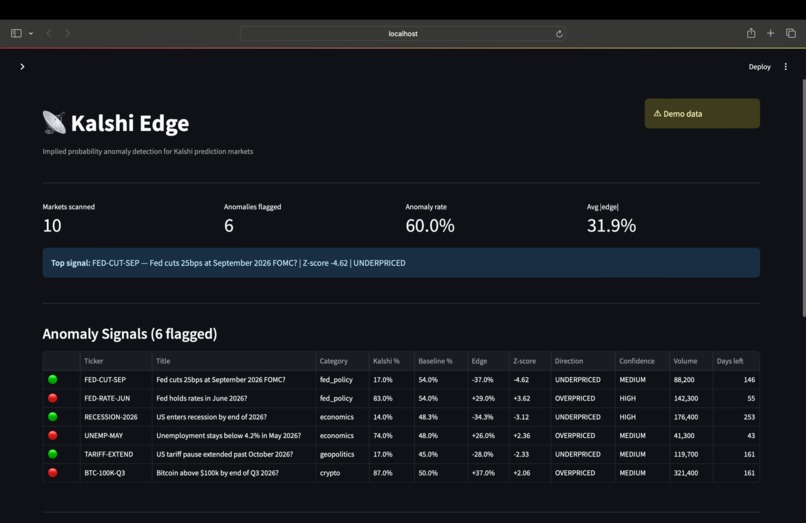
Task: Select the FED-RATE-JUN ticker cell
Action: [116, 398]
